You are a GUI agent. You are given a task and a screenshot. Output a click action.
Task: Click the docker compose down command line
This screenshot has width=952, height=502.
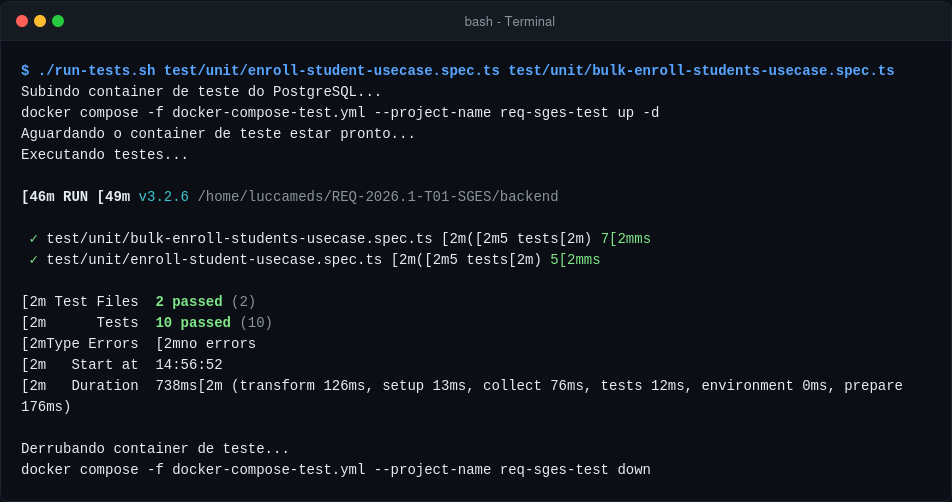pyautogui.click(x=336, y=470)
